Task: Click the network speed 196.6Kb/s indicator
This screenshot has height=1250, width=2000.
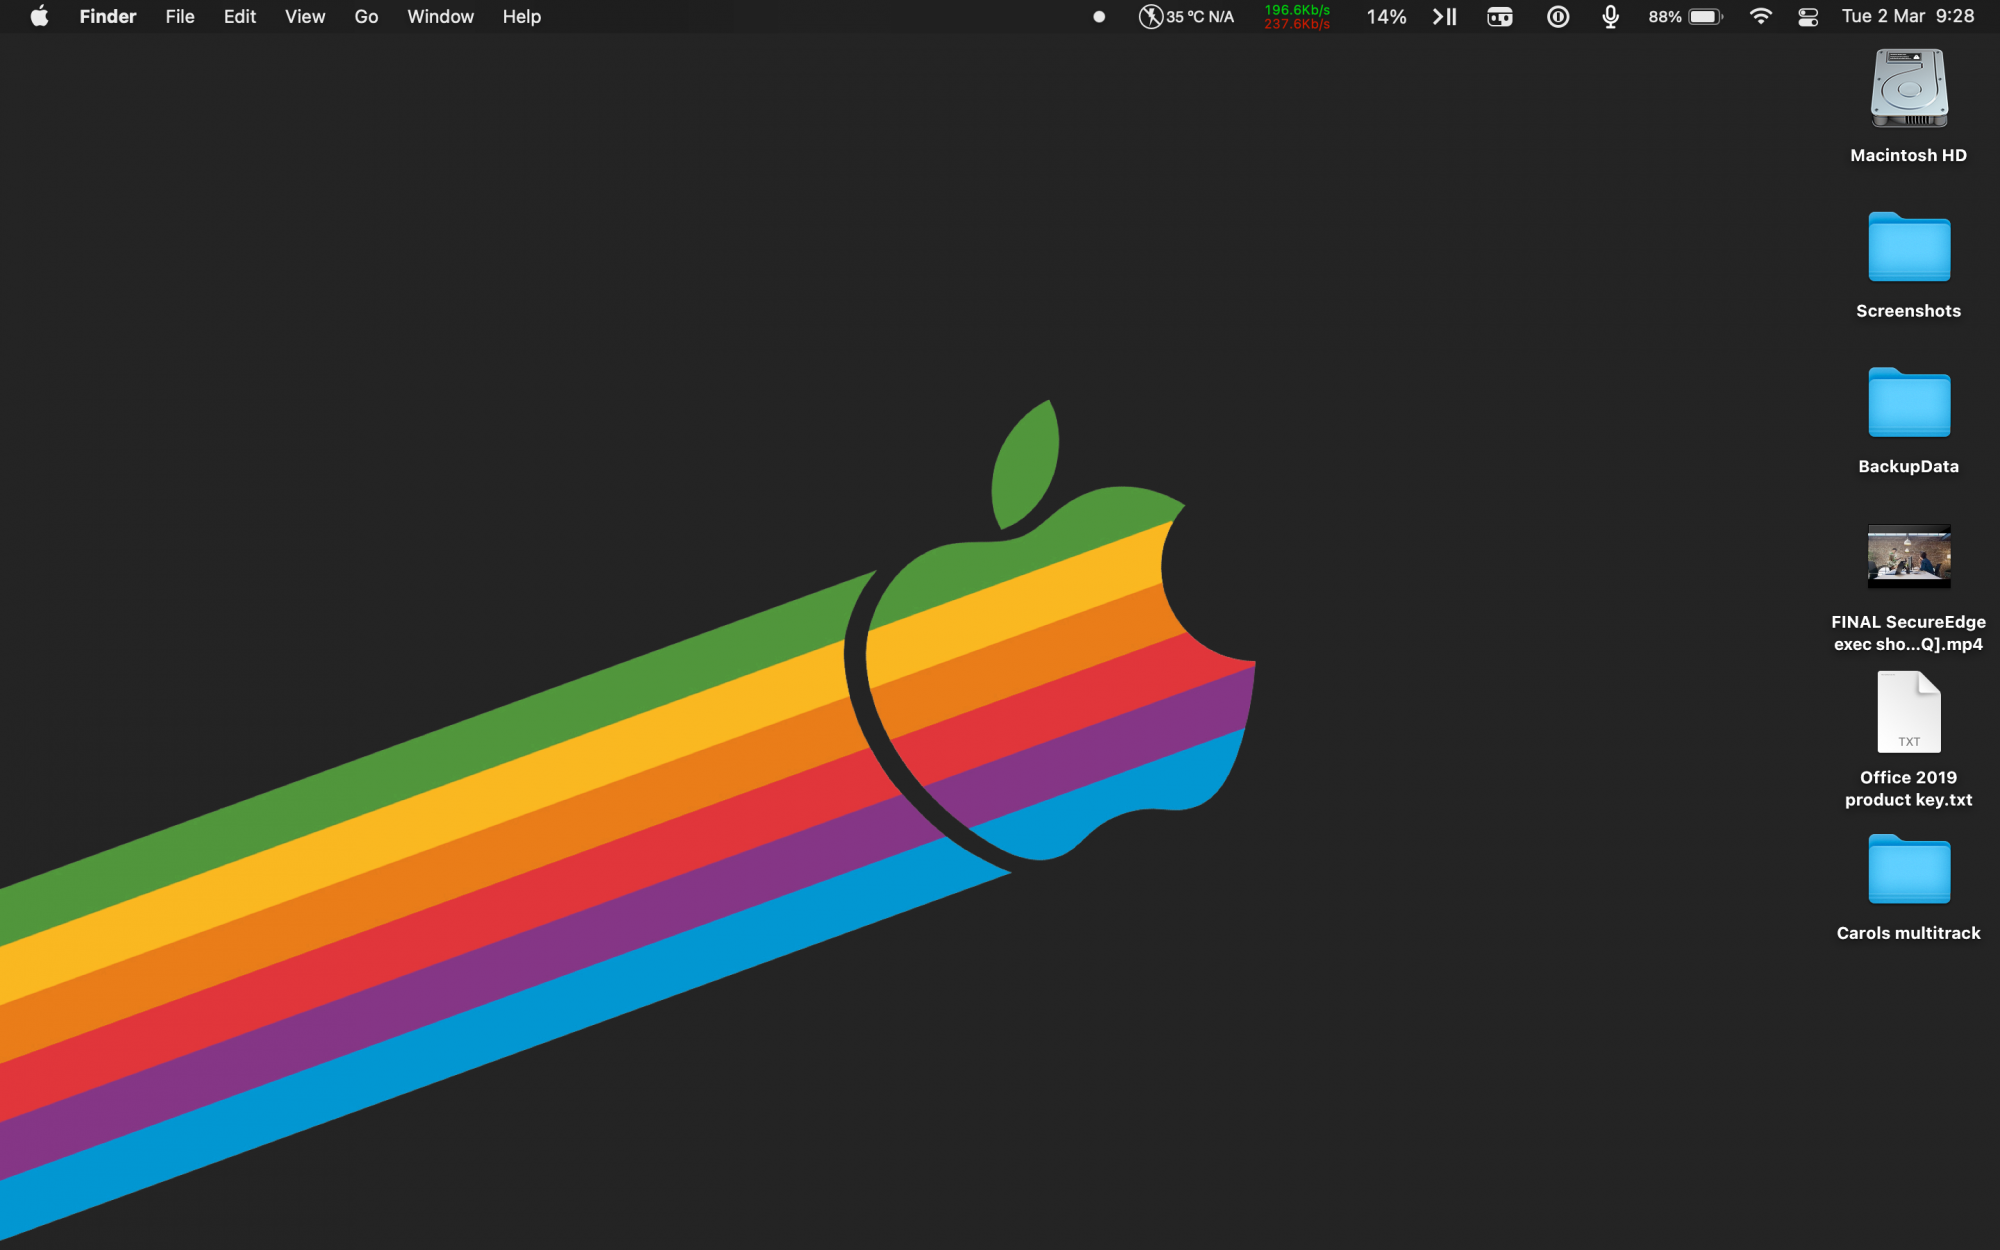Action: [1297, 16]
